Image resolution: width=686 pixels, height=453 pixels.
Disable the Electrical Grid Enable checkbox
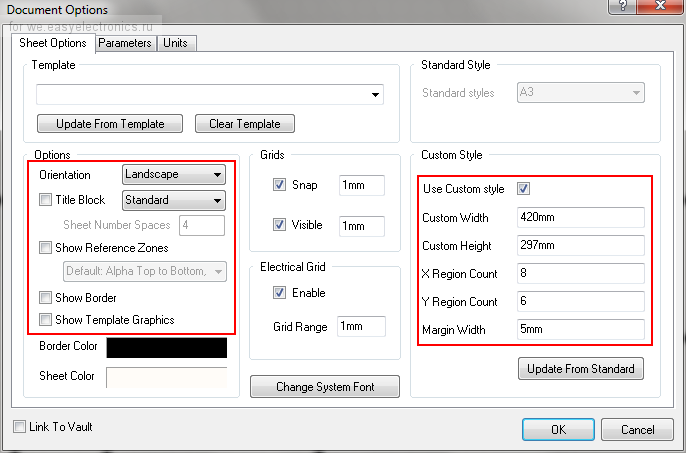(280, 293)
